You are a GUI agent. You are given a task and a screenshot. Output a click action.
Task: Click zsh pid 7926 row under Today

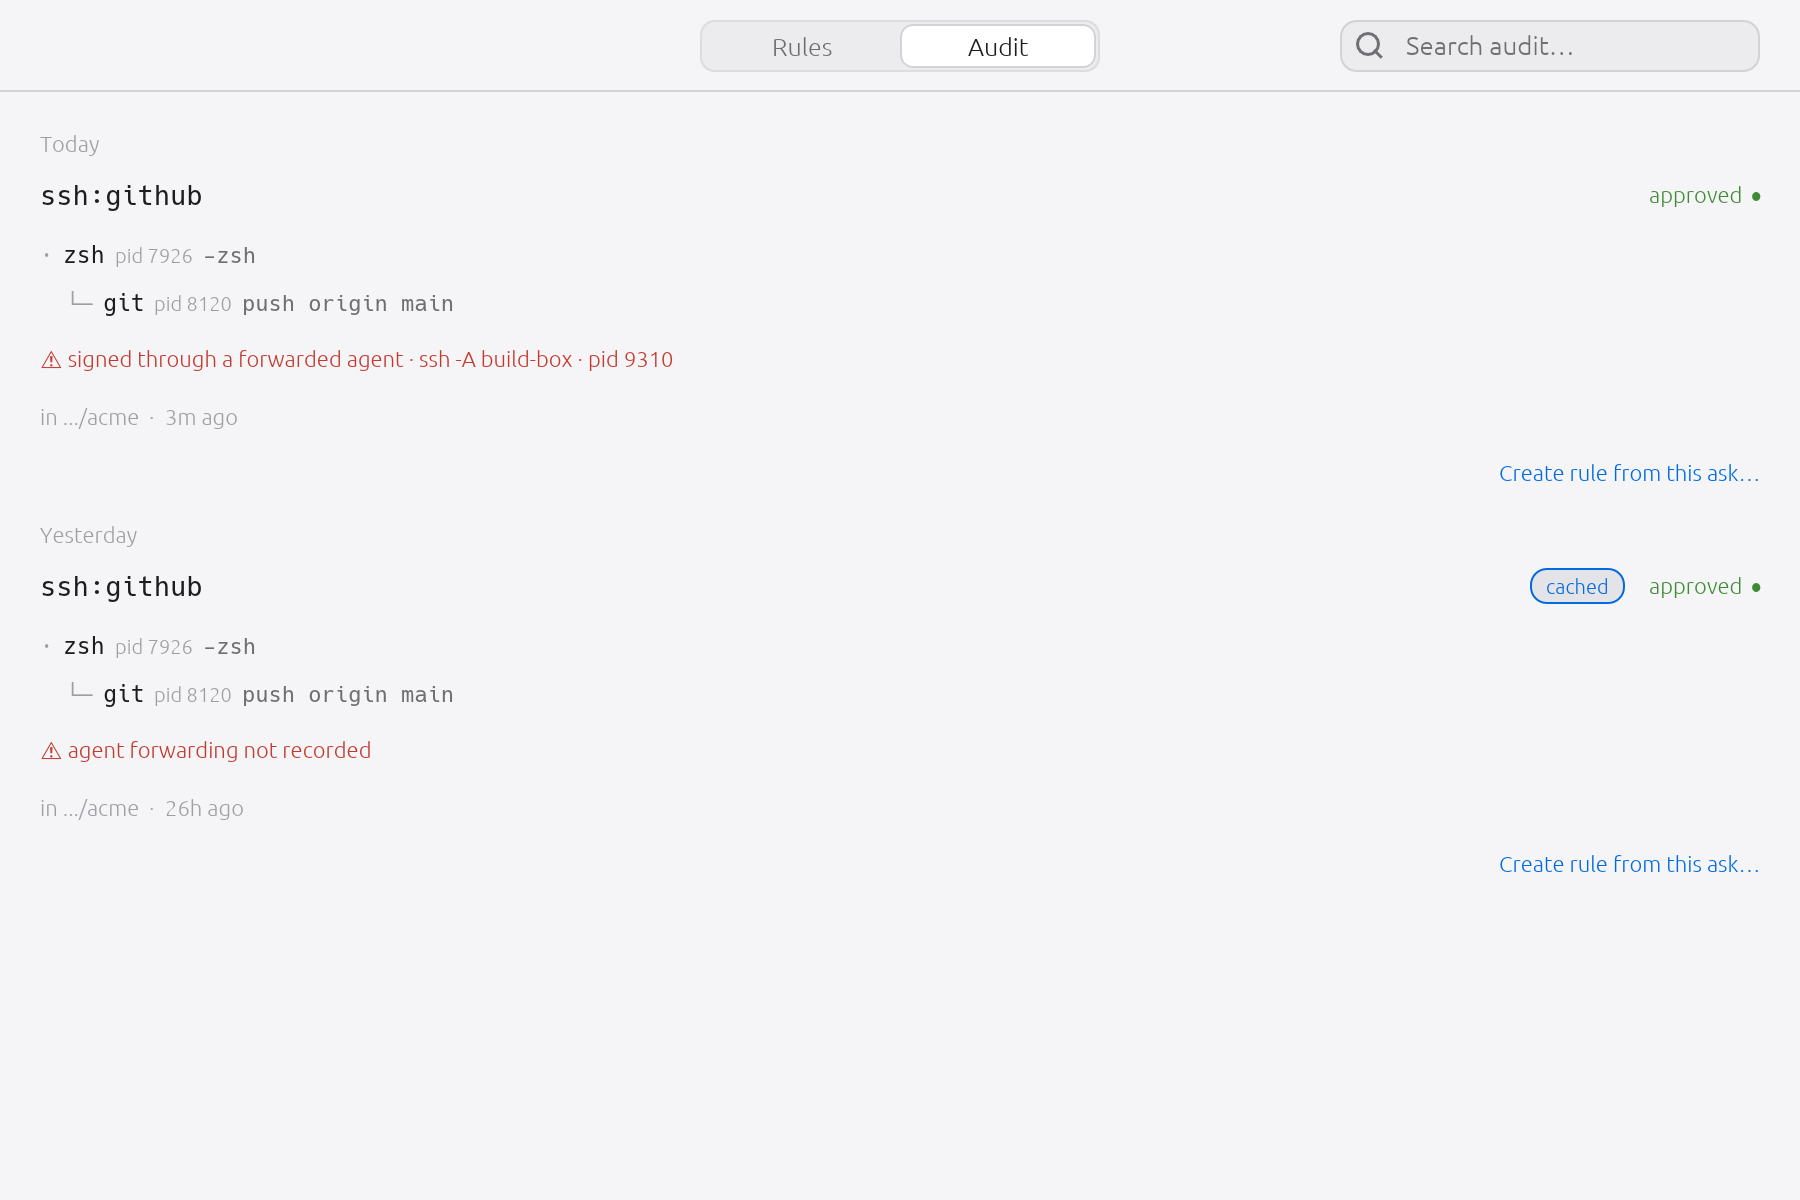150,256
